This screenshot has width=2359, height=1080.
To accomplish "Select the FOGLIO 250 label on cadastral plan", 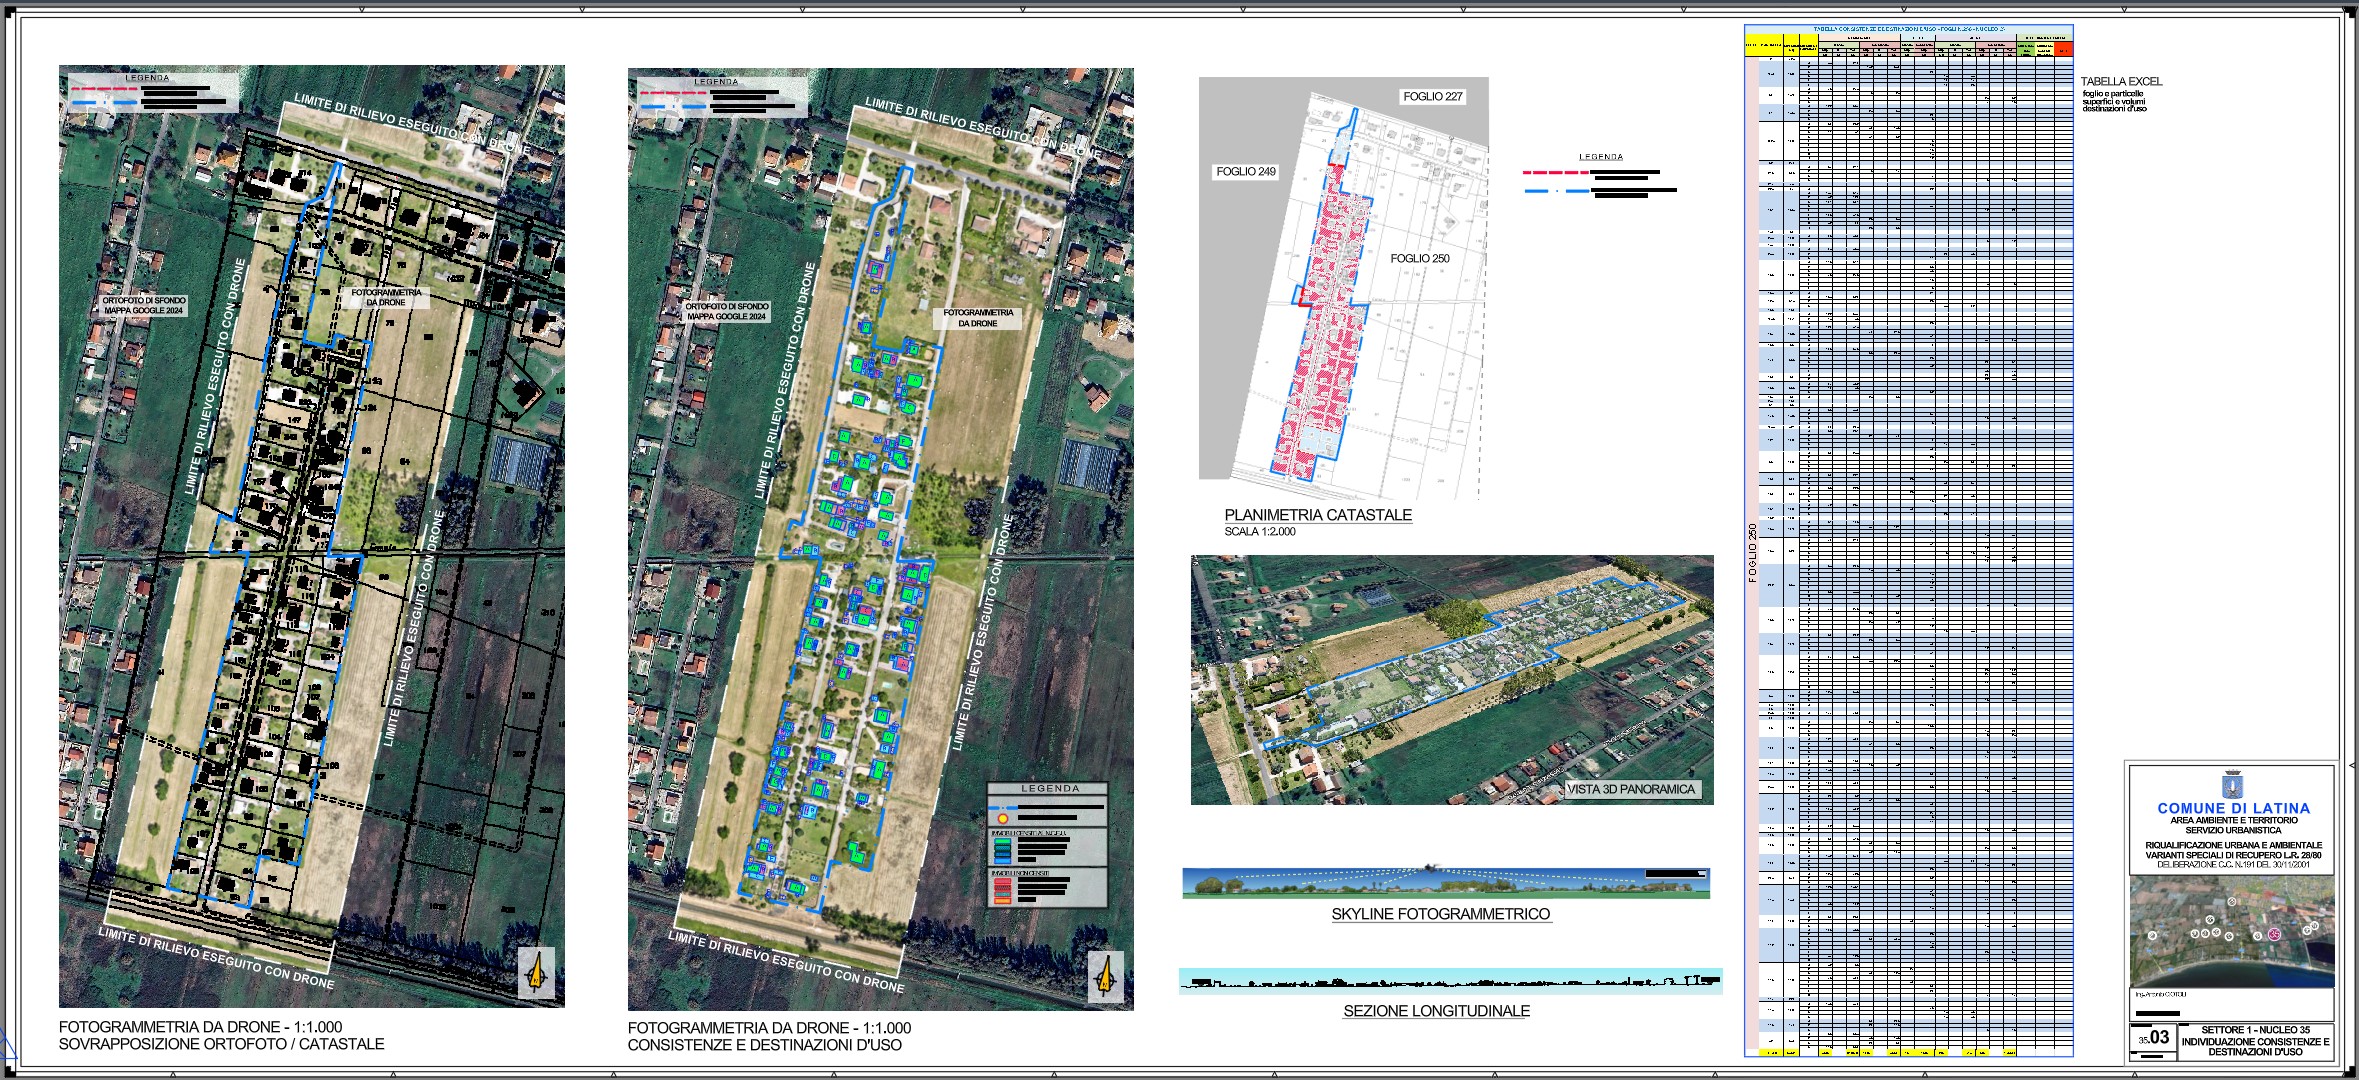I will point(1420,258).
